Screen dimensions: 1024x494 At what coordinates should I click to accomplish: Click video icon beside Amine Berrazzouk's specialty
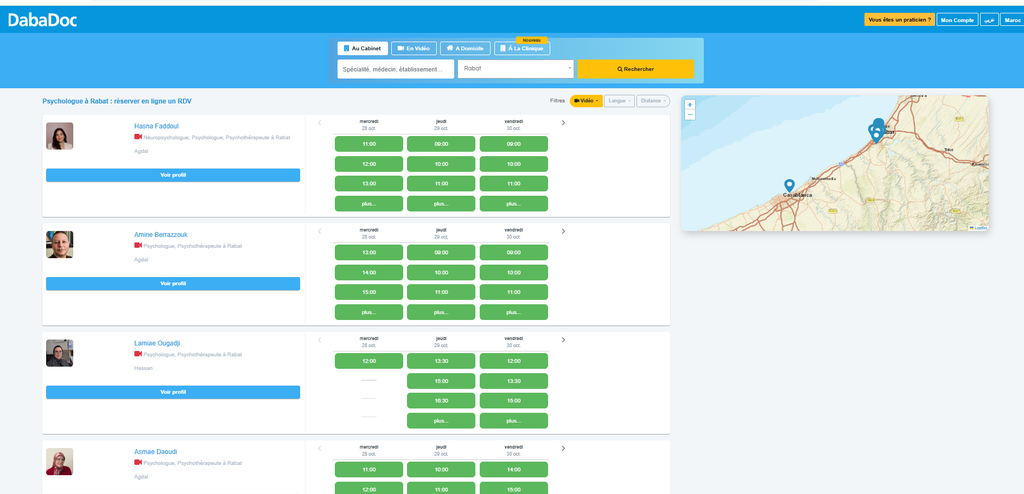(138, 246)
